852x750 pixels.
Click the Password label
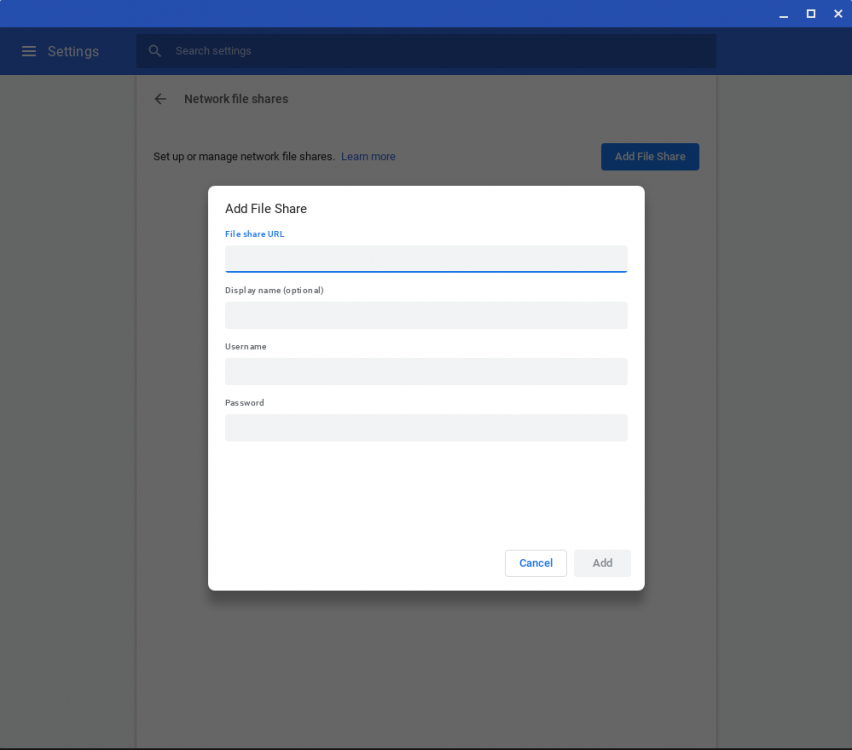pos(245,403)
